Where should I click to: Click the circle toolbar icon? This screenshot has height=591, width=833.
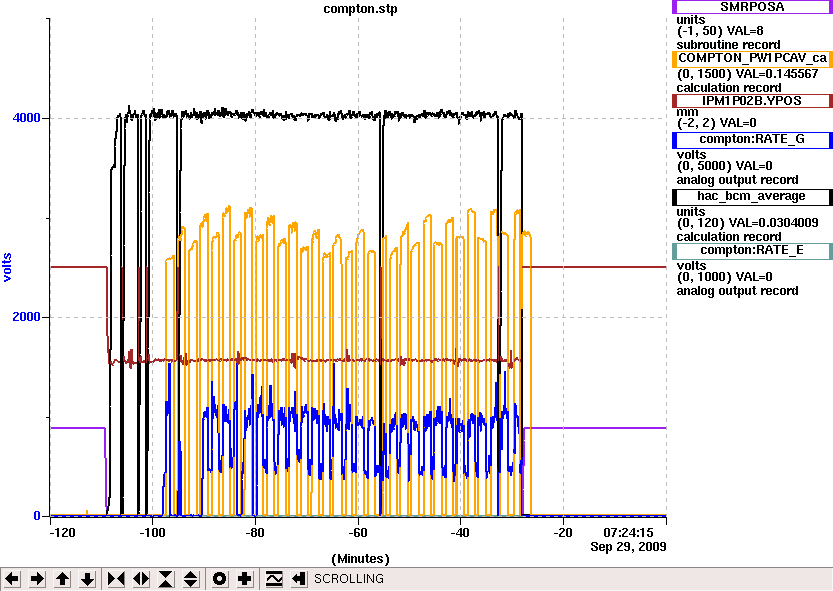coord(219,579)
